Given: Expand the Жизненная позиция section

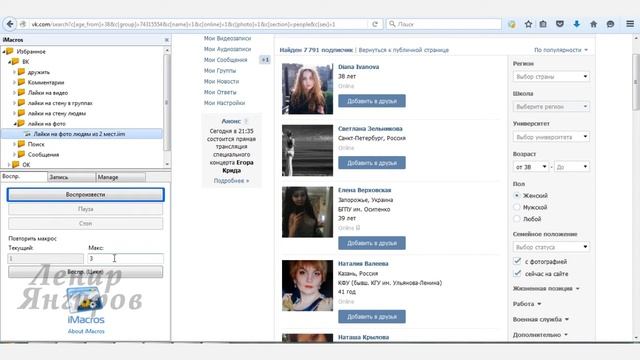Looking at the screenshot, I should tap(546, 289).
